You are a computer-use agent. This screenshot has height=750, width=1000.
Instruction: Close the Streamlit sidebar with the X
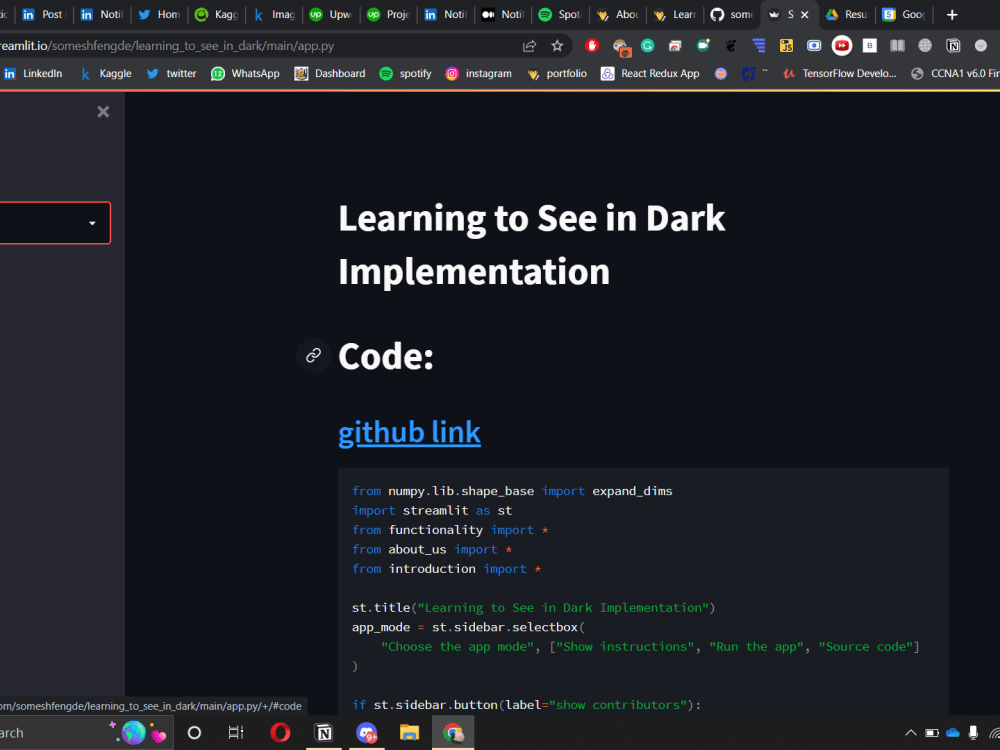pyautogui.click(x=103, y=112)
